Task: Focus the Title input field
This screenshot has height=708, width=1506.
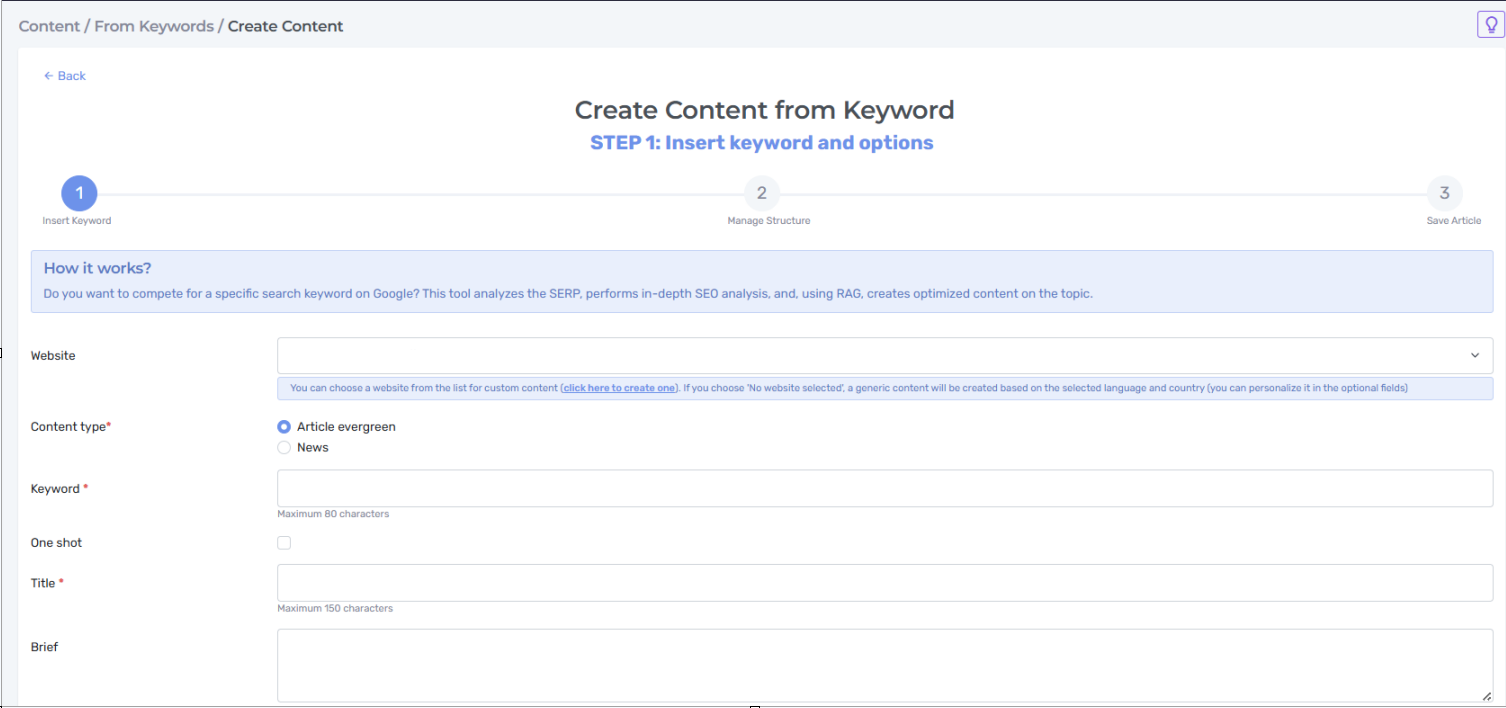Action: pos(885,583)
